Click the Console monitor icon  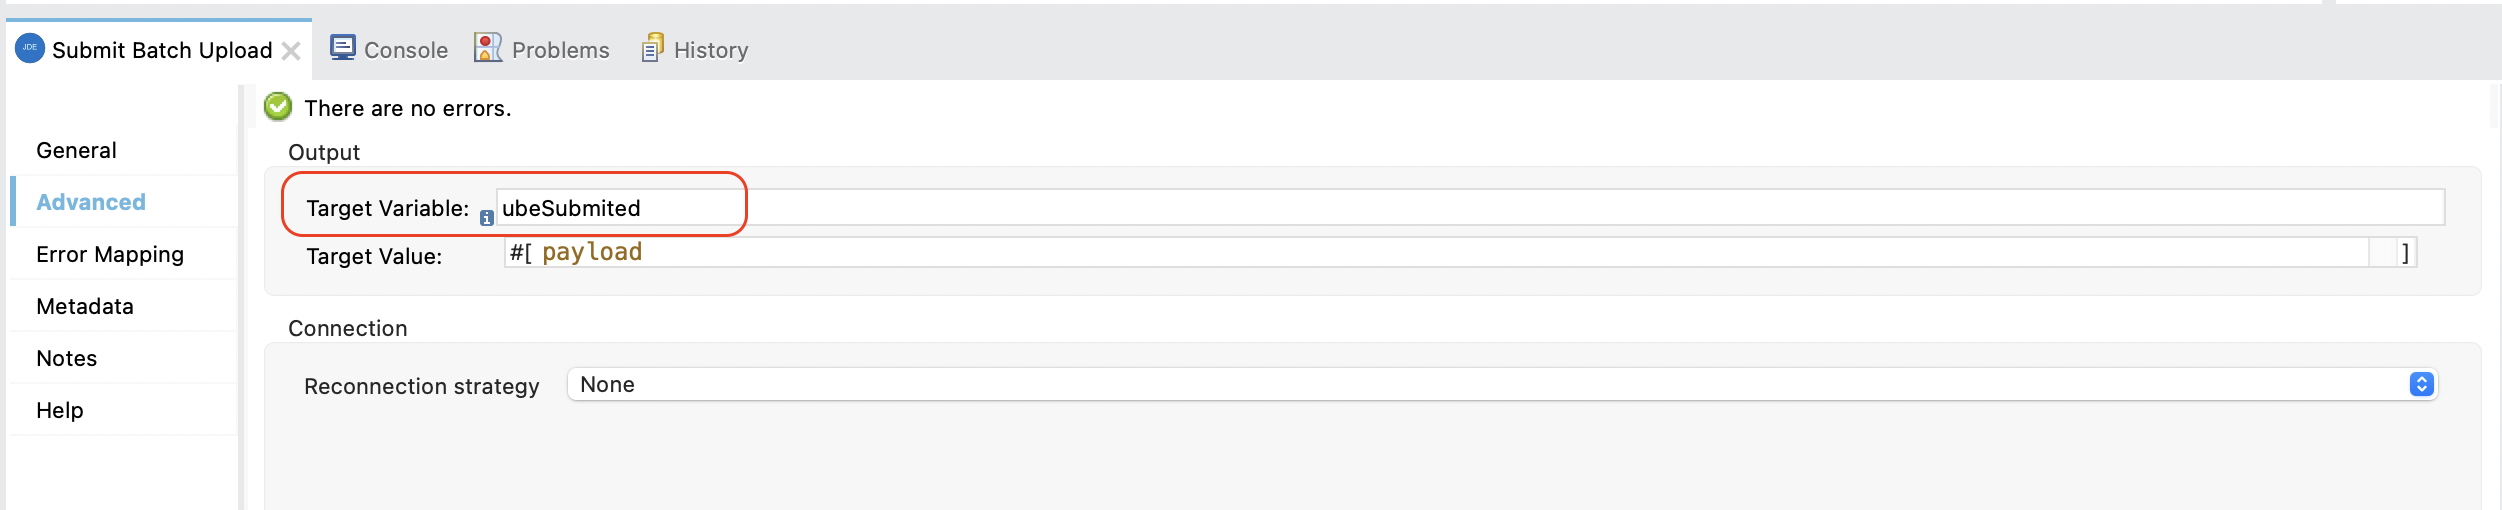coord(343,48)
